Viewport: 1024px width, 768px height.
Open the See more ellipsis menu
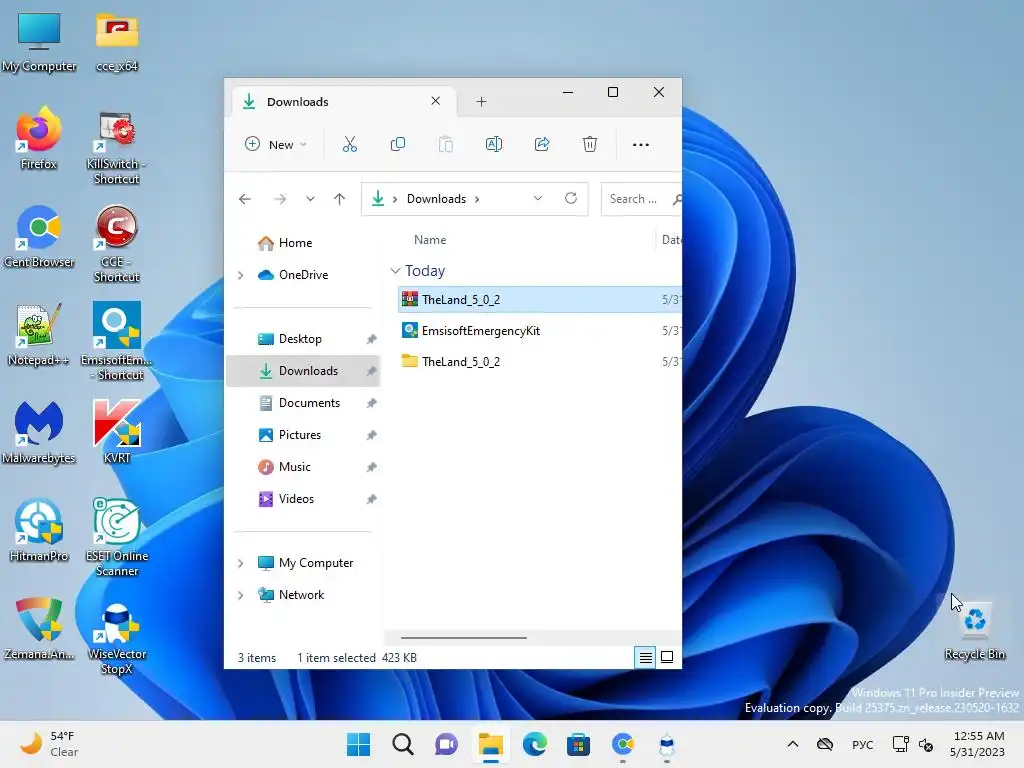641,144
